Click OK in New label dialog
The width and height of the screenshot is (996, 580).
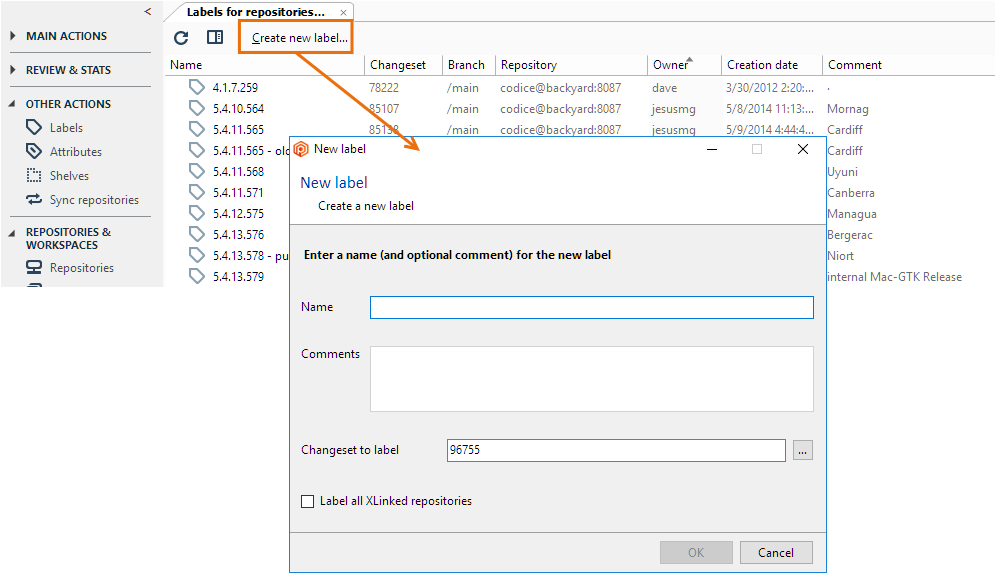point(696,553)
